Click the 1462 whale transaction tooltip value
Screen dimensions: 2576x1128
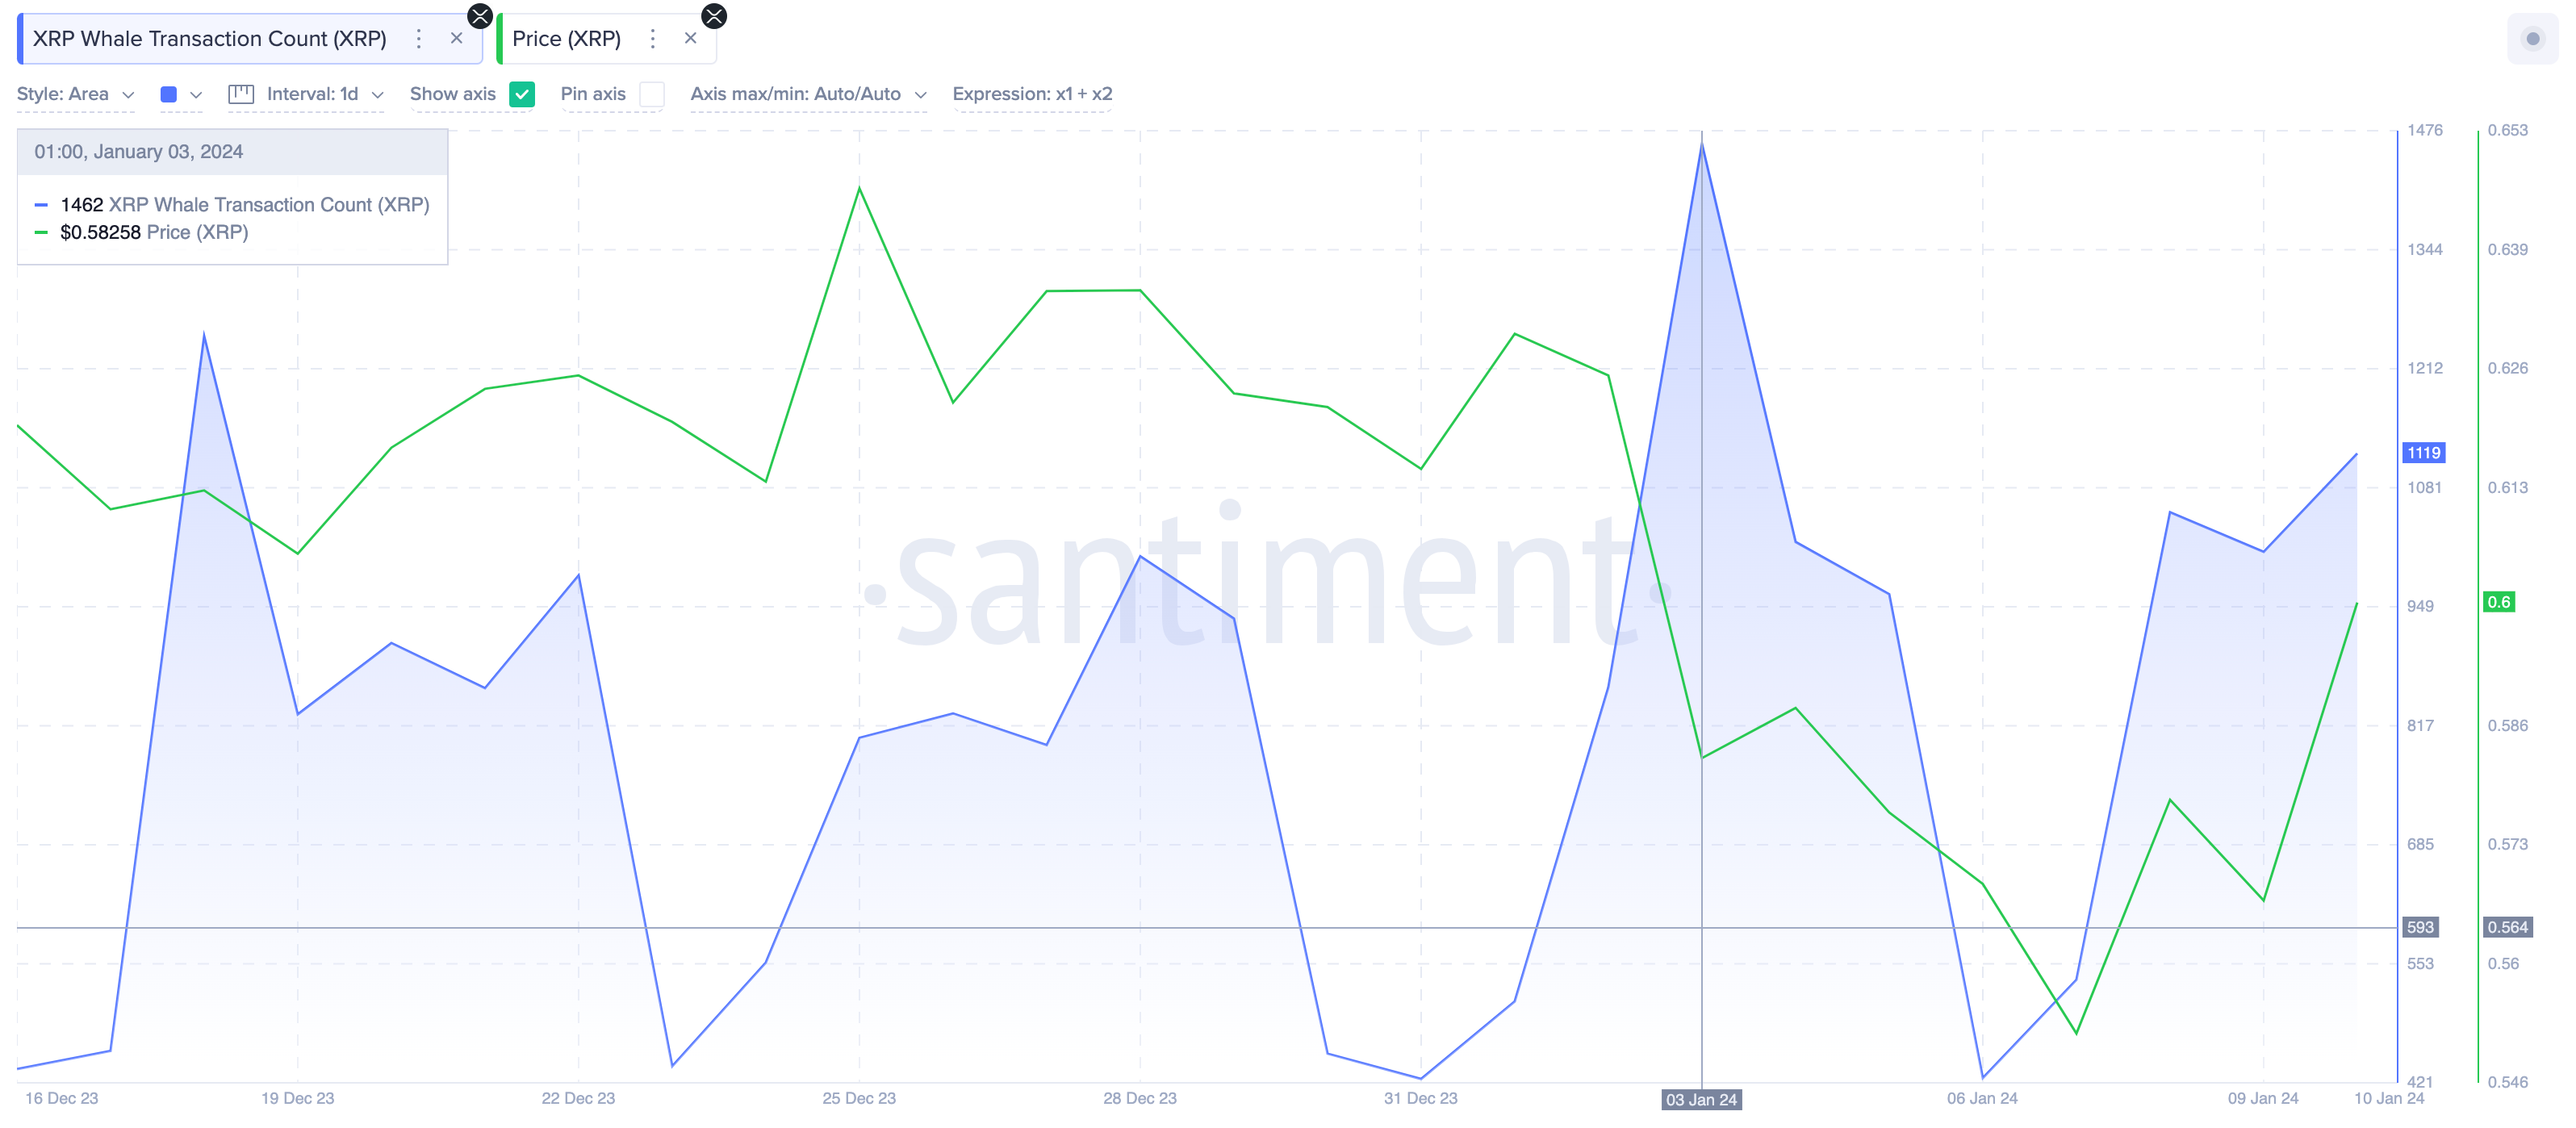(82, 205)
